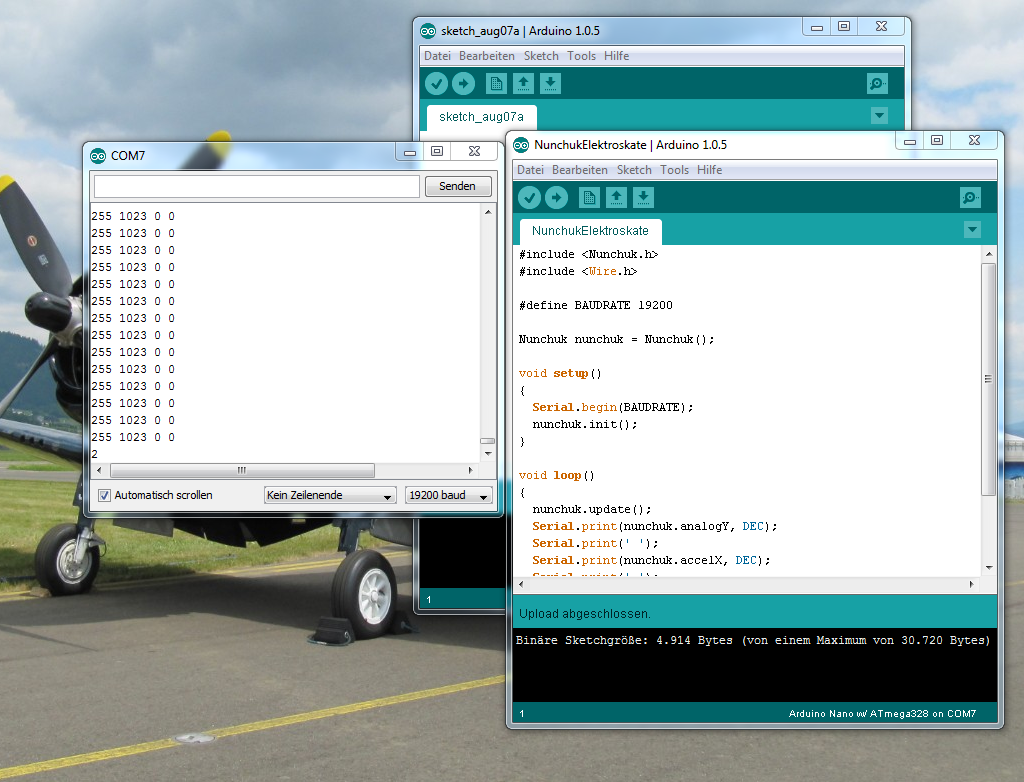
Task: Open Serial Monitor icon in sketch_aug07a window
Action: click(877, 84)
